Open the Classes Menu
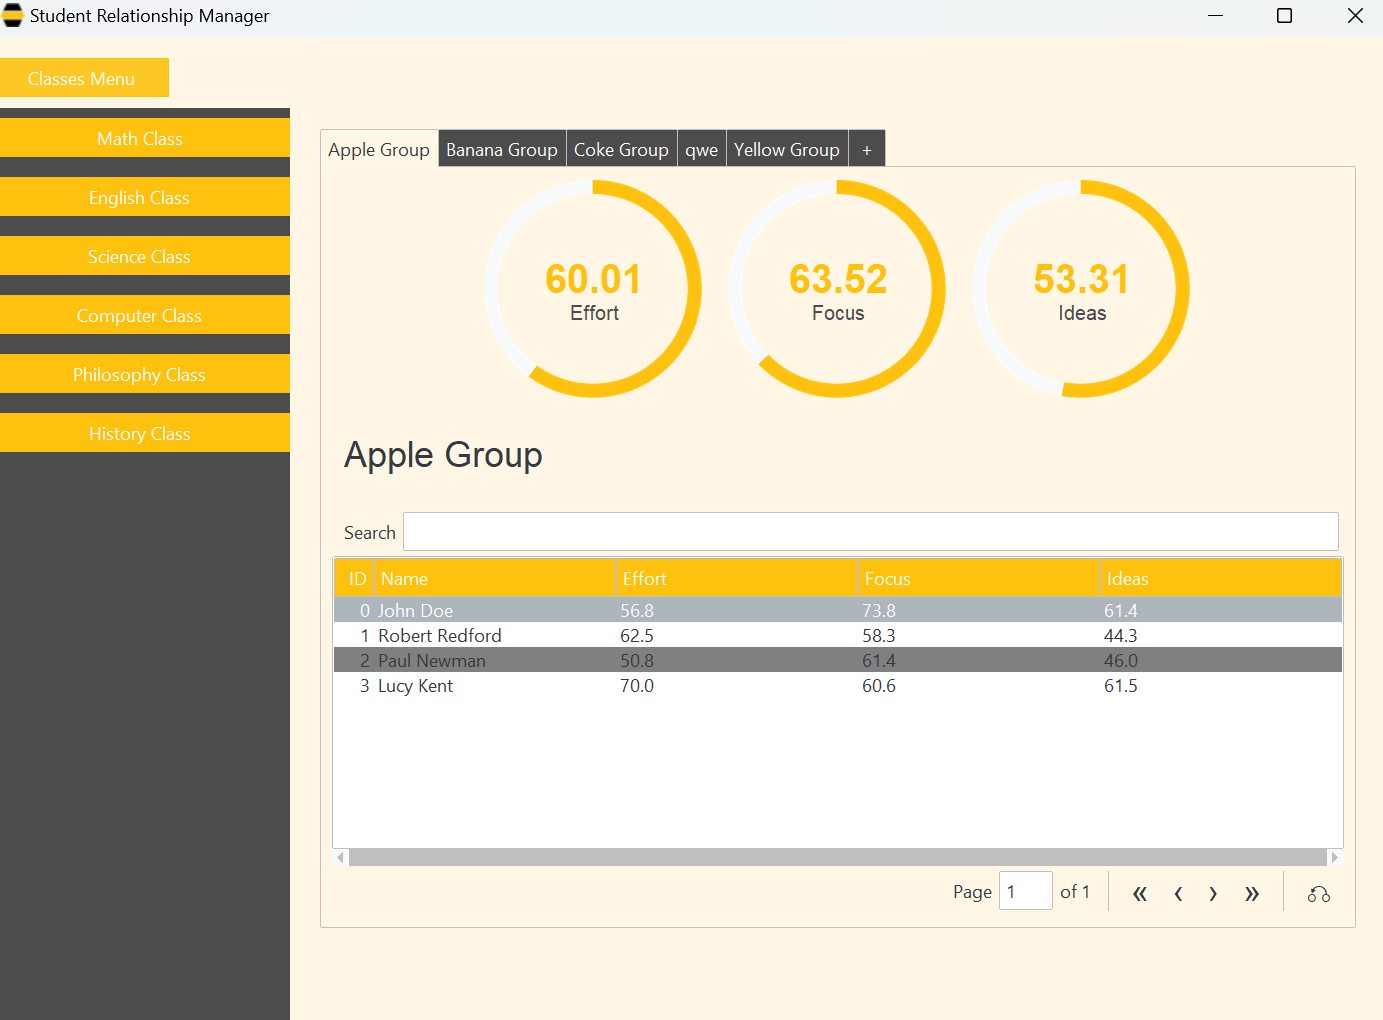 84,78
